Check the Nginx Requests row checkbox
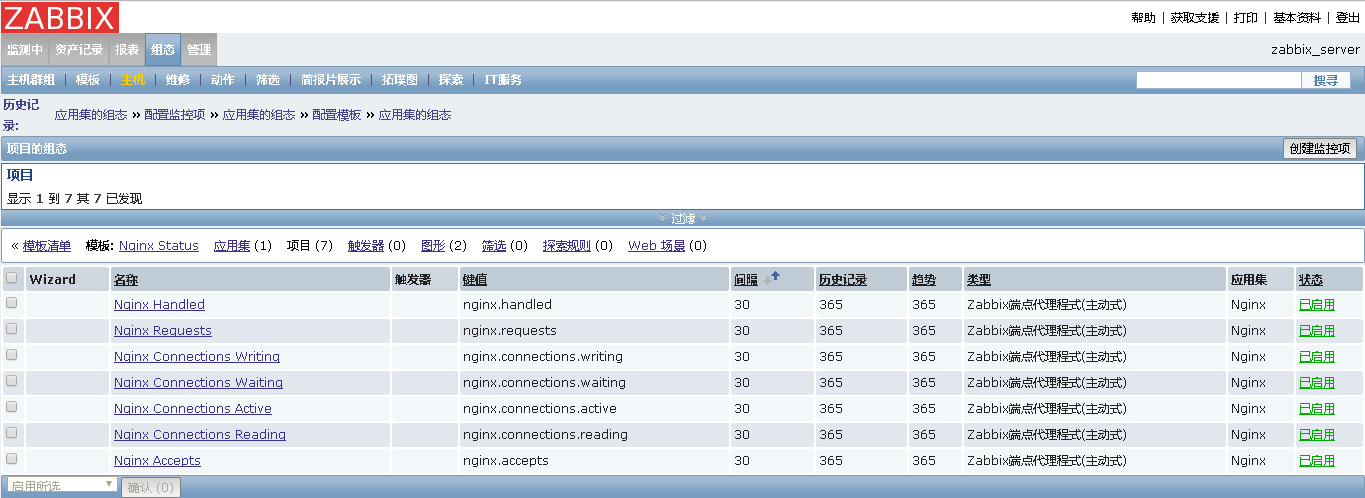The height and width of the screenshot is (498, 1365). point(12,328)
